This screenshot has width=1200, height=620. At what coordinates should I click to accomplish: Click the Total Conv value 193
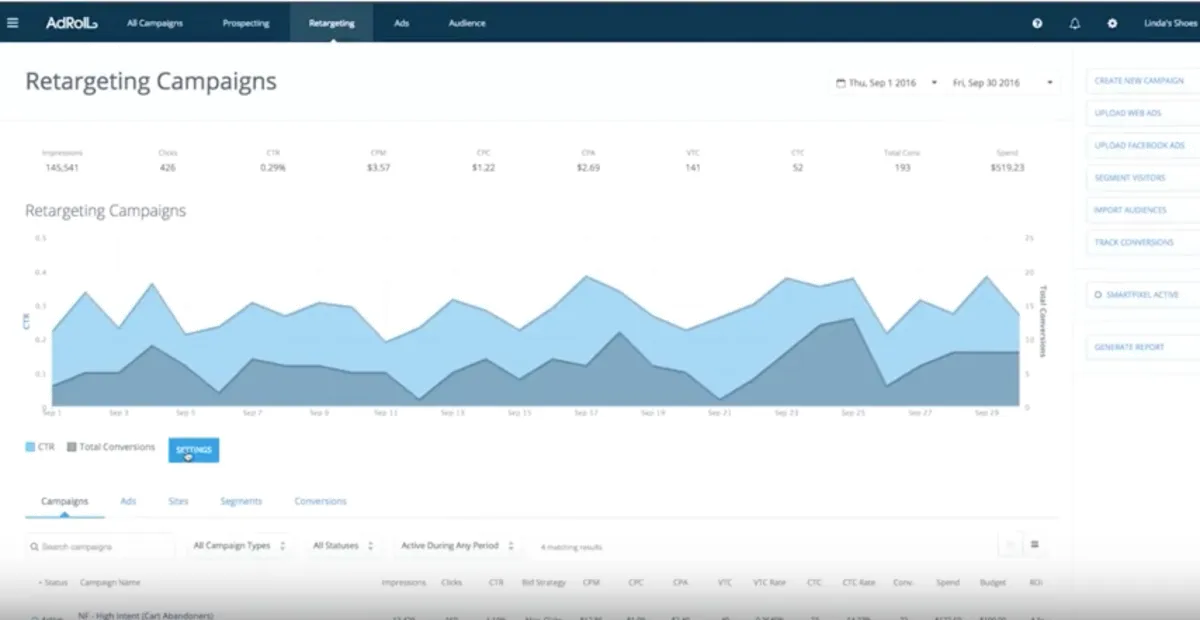[x=902, y=167]
